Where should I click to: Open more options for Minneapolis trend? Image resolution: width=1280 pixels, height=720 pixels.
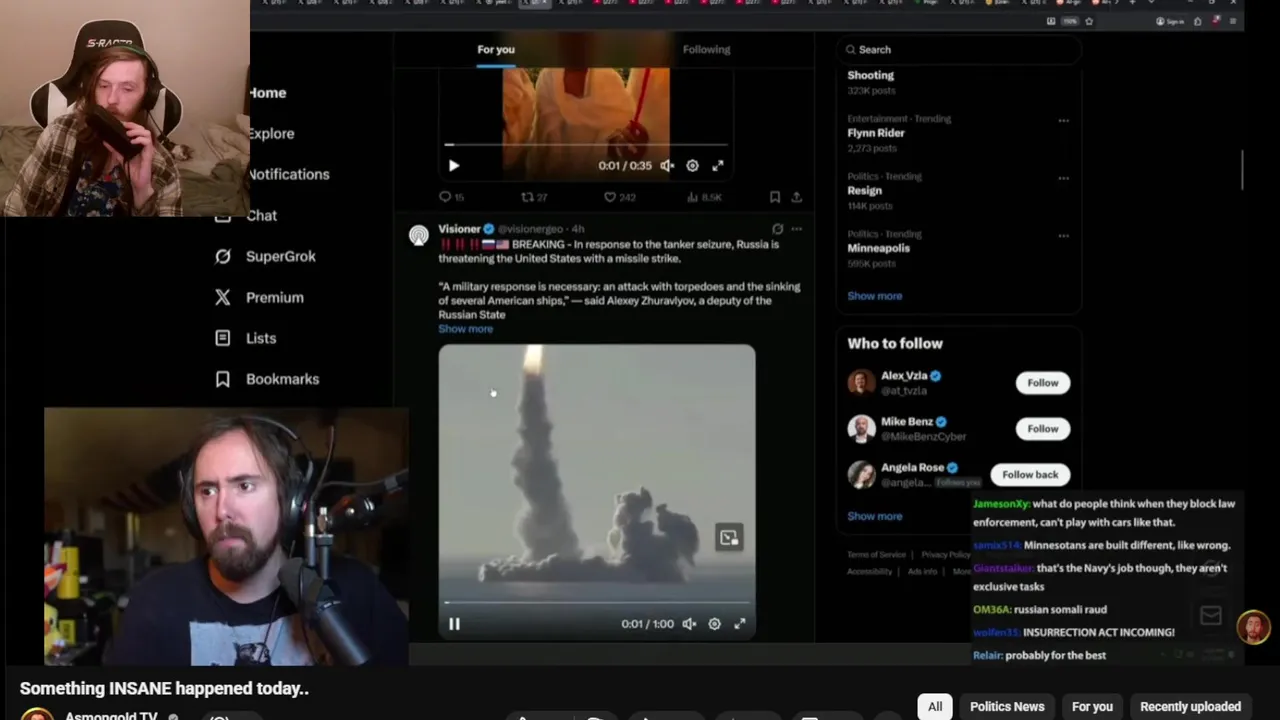point(1063,236)
